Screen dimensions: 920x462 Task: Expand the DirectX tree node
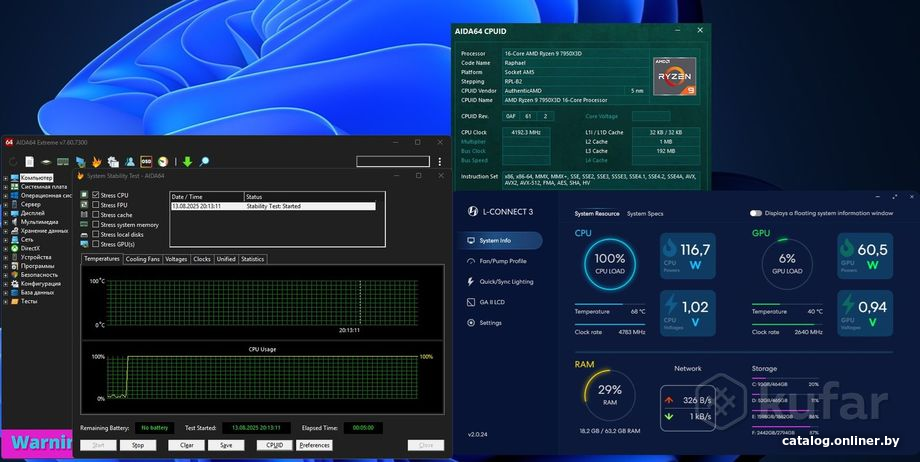6,248
